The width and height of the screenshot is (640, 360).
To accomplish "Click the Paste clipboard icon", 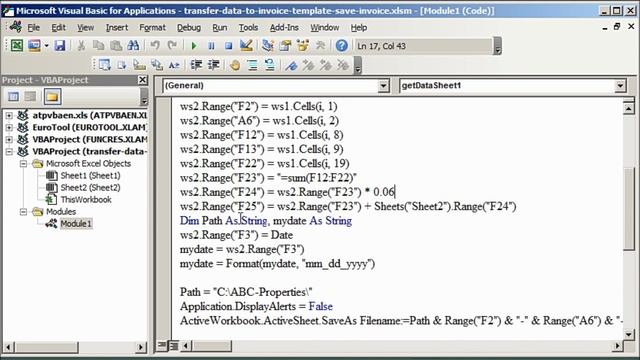I will click(116, 46).
